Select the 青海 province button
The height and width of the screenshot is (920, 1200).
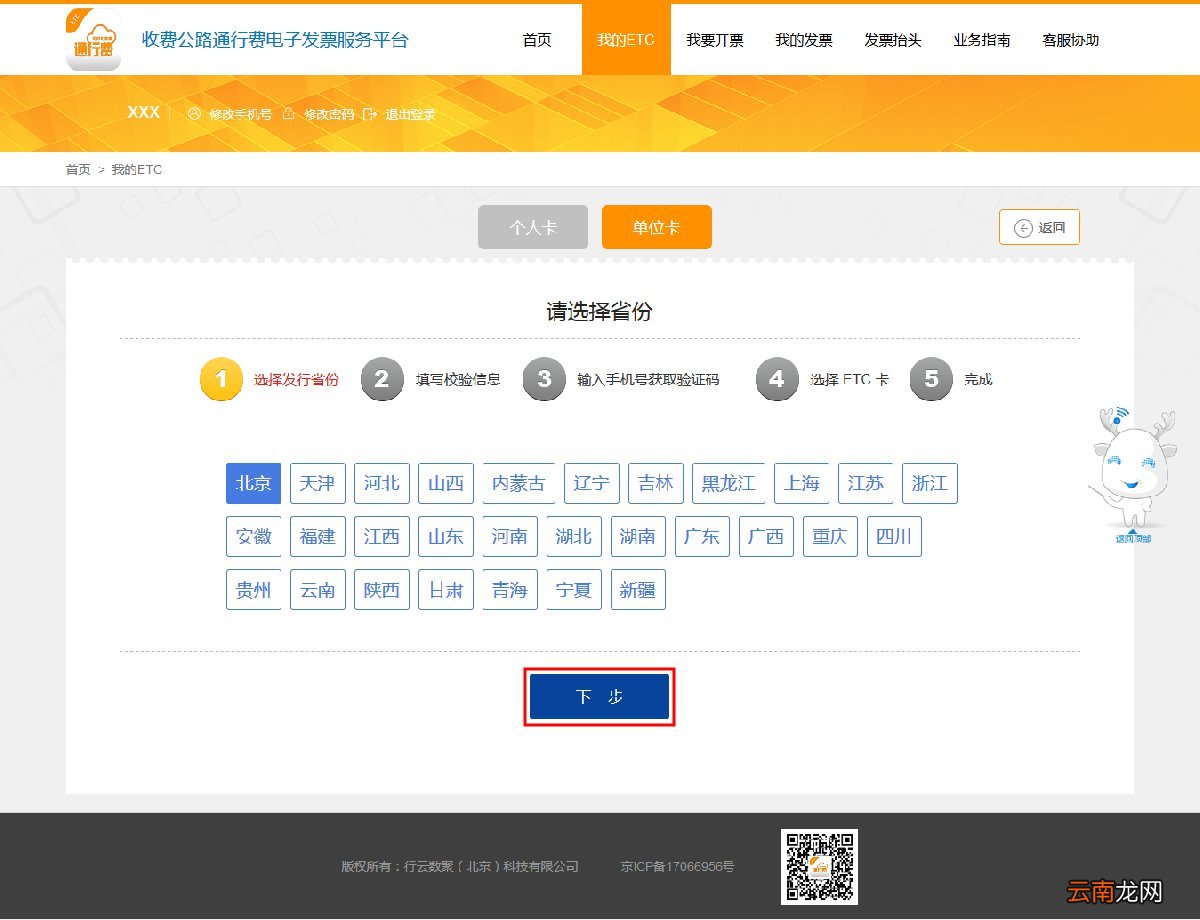509,590
